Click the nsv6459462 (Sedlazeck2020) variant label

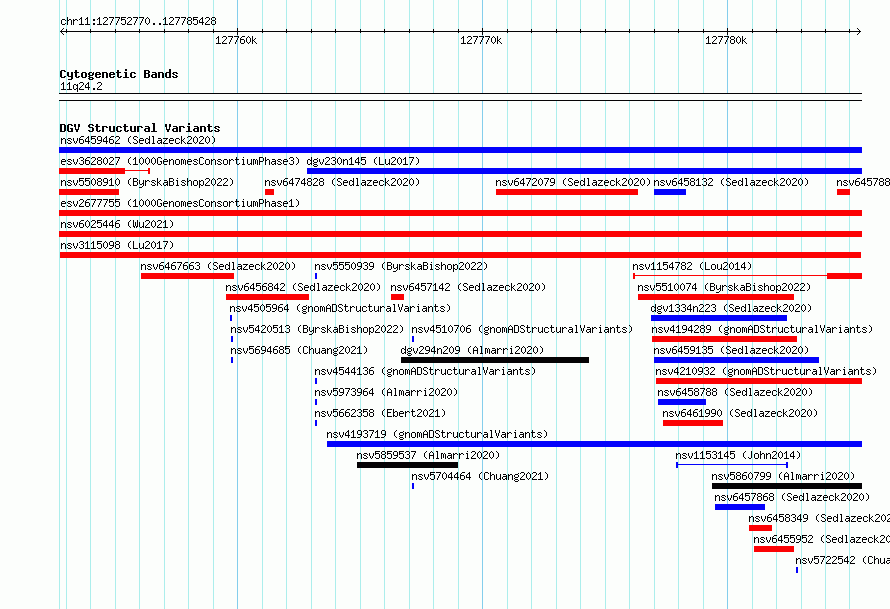(138, 140)
